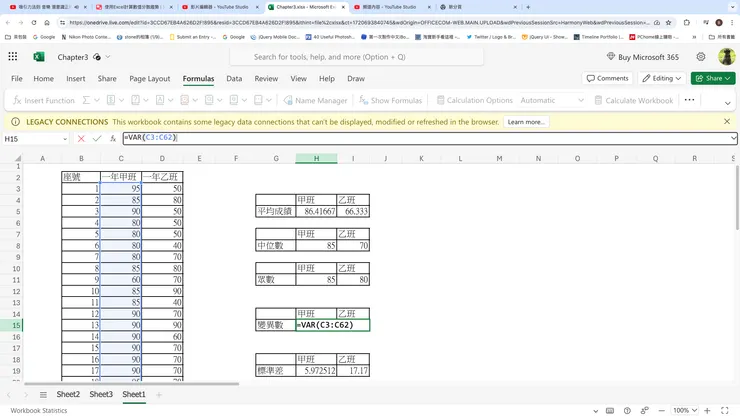Open the Insert Function dialog
Image resolution: width=740 pixels, height=416 pixels.
point(44,100)
